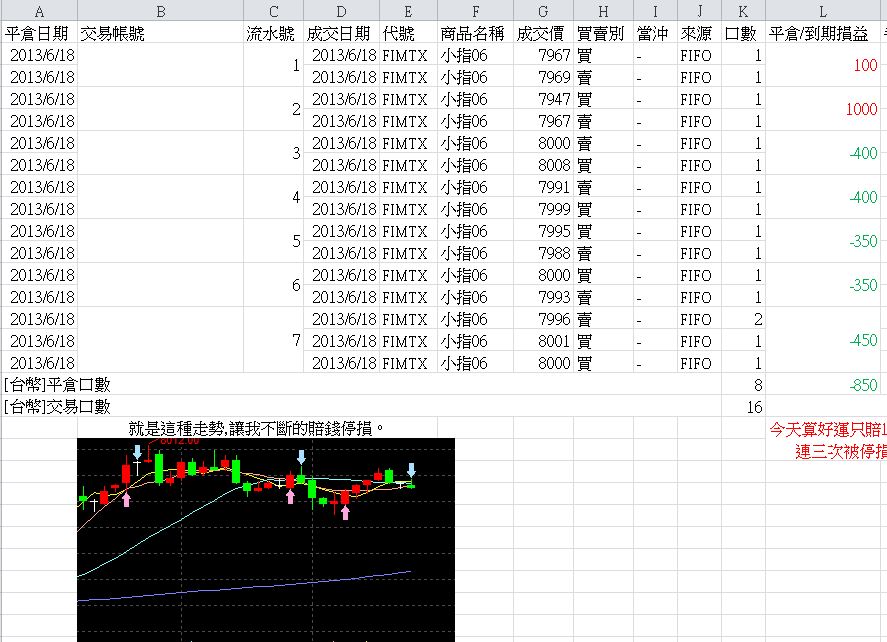
Task: Select the profit cell showing 100
Action: (823, 66)
